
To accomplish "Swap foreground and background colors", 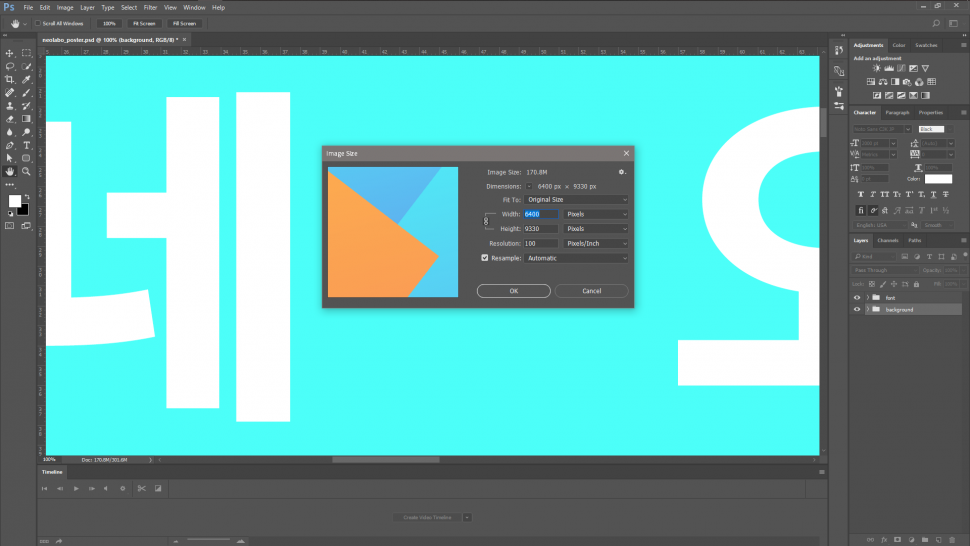I will pos(27,197).
